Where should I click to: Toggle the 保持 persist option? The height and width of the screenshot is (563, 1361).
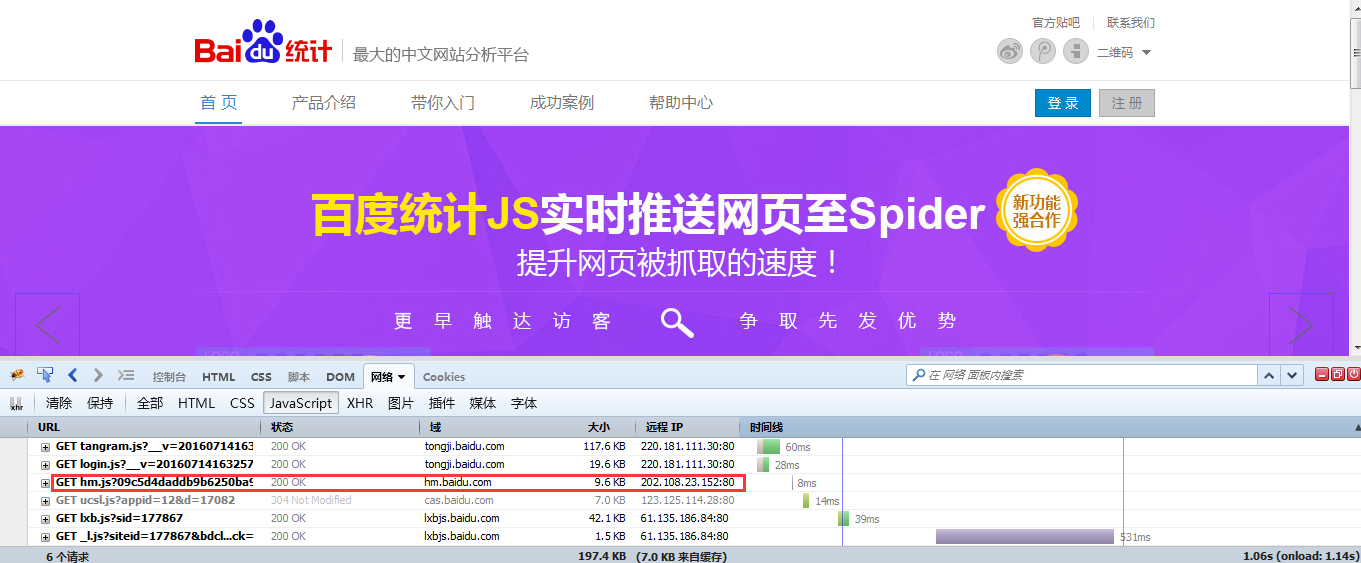tap(100, 403)
